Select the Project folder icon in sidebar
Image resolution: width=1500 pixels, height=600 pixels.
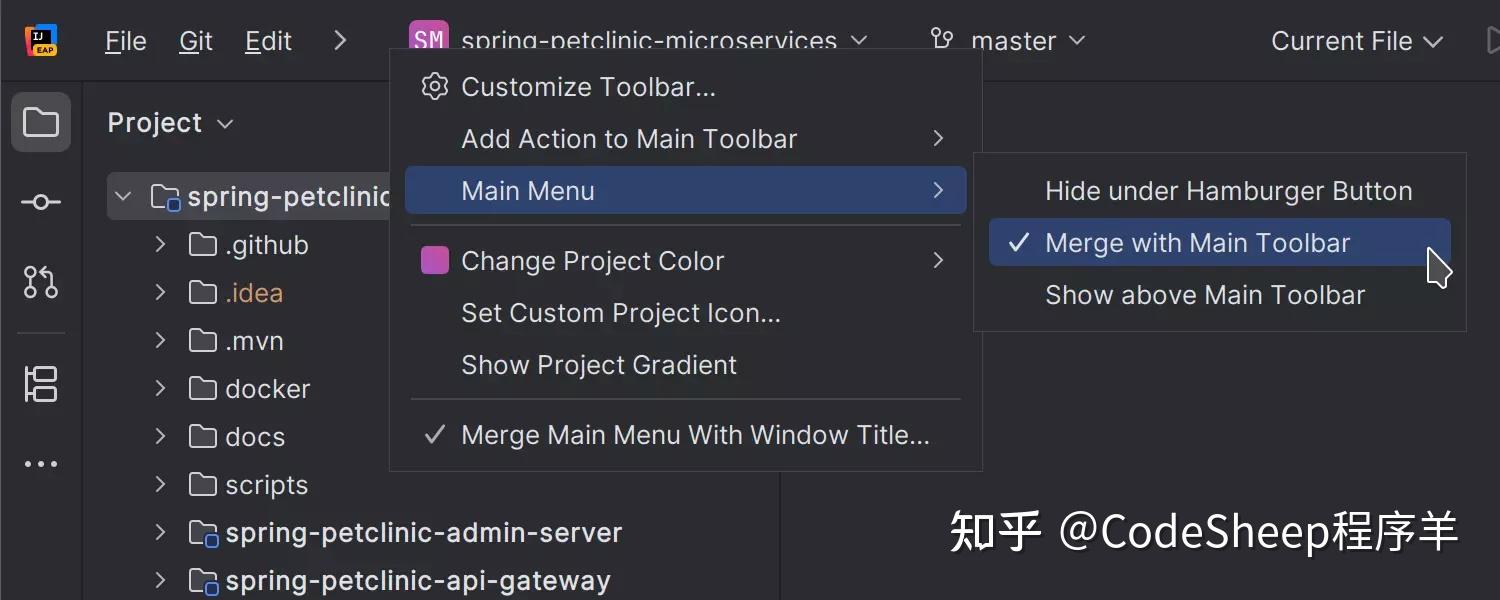click(x=41, y=122)
